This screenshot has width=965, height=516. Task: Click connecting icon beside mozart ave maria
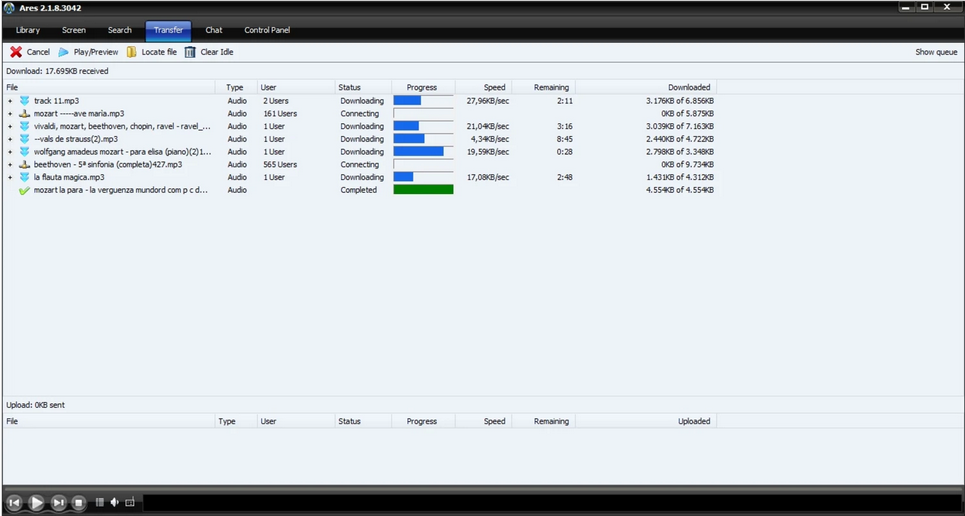coord(25,114)
